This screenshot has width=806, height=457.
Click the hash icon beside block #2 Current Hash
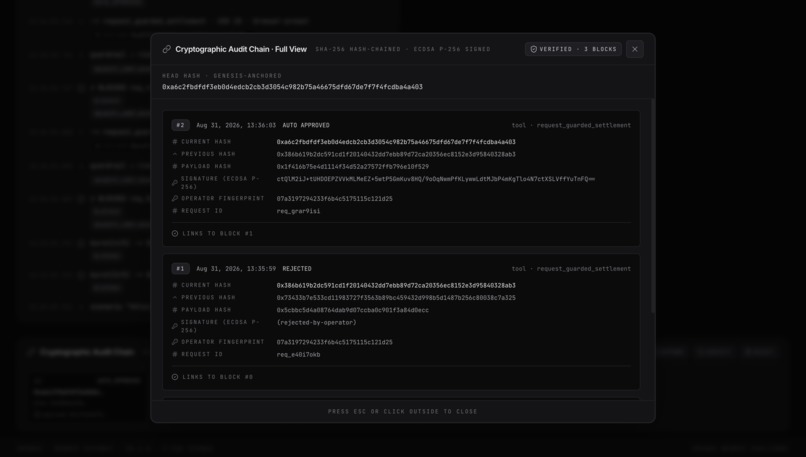(x=175, y=141)
